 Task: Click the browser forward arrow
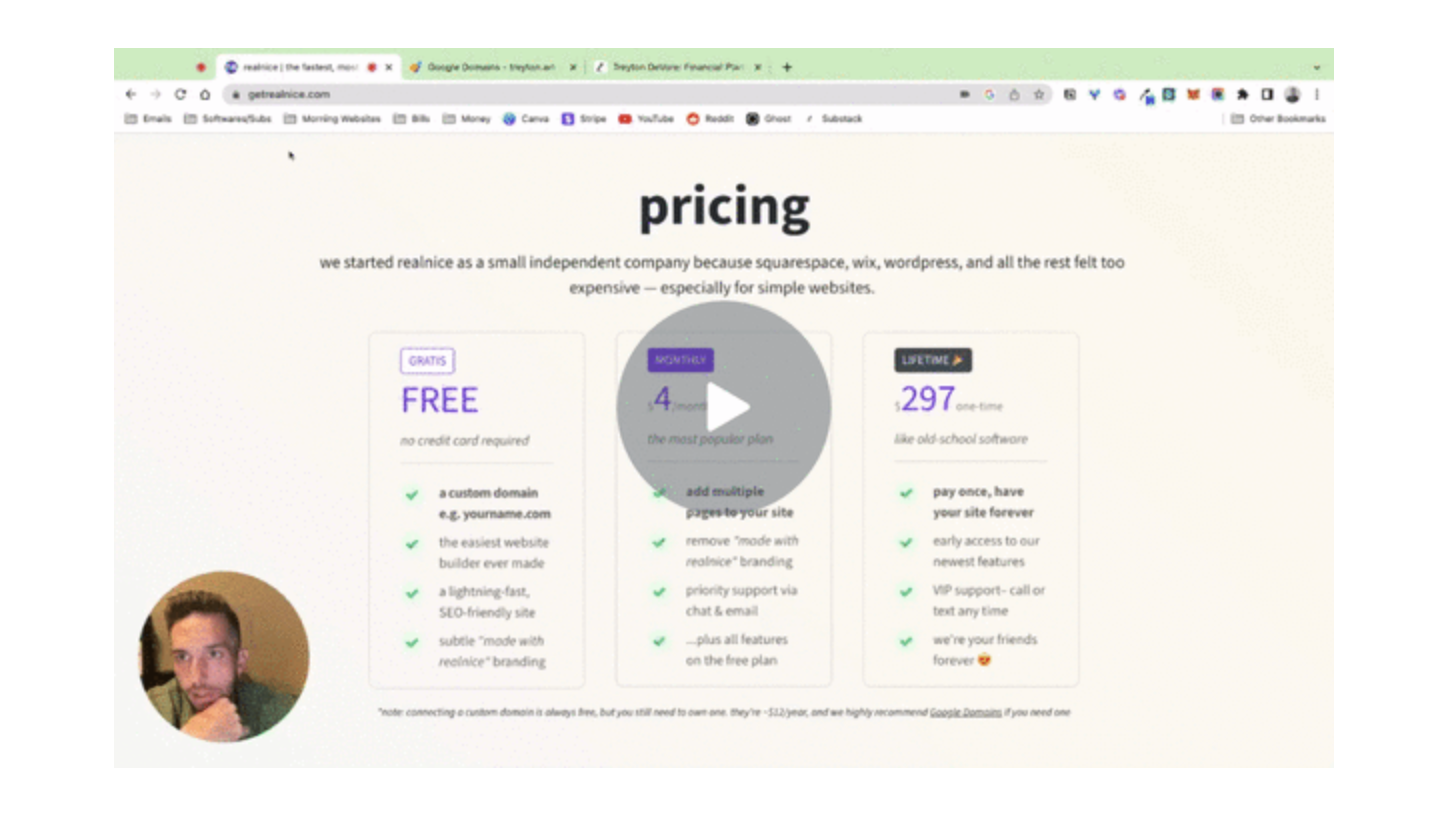155,94
